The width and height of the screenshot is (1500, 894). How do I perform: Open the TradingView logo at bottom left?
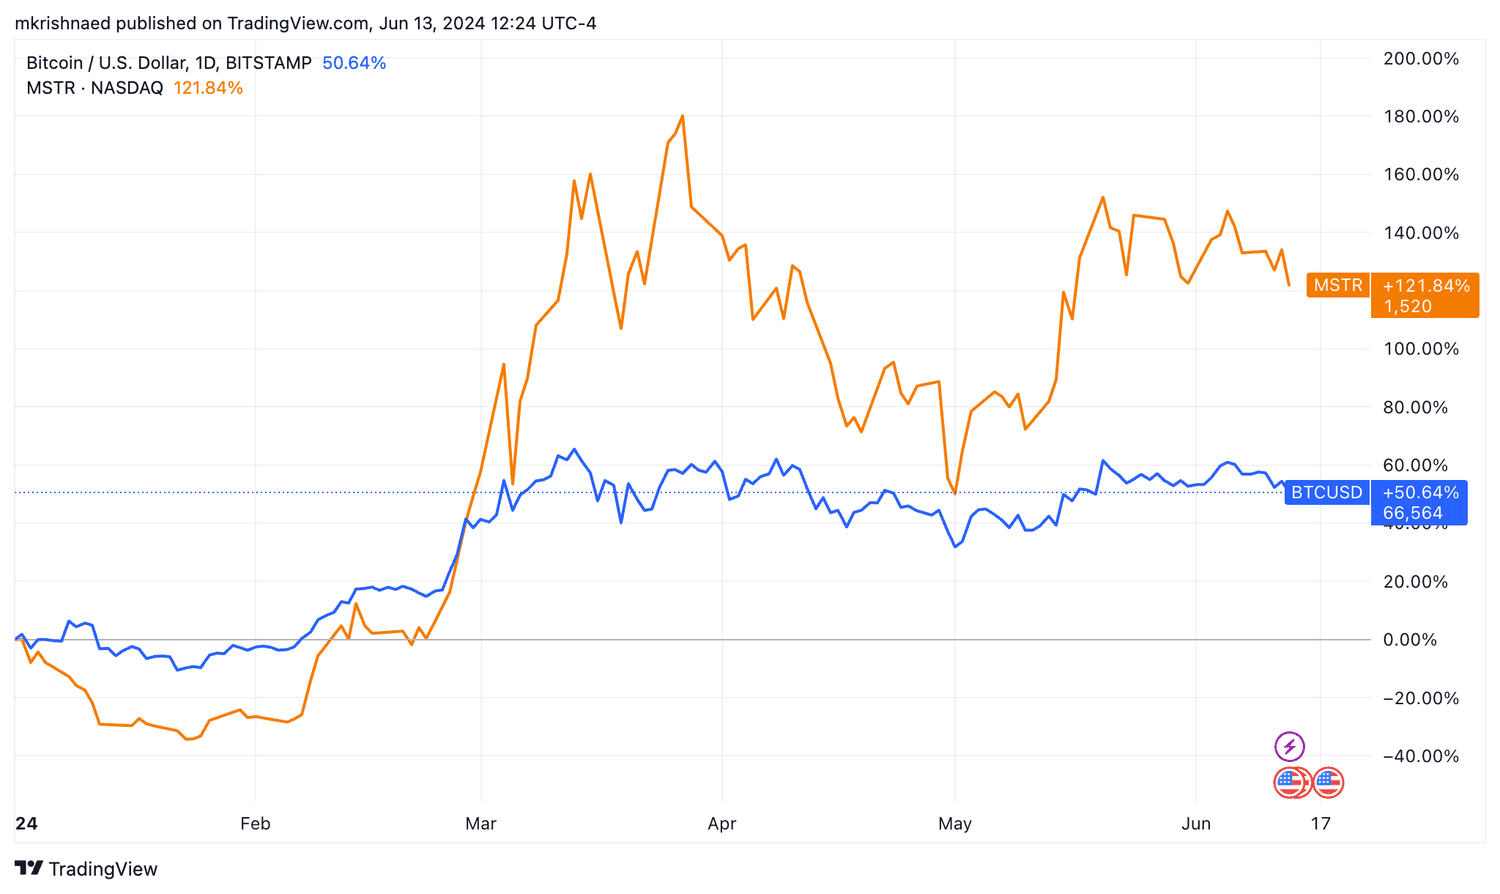coord(86,869)
